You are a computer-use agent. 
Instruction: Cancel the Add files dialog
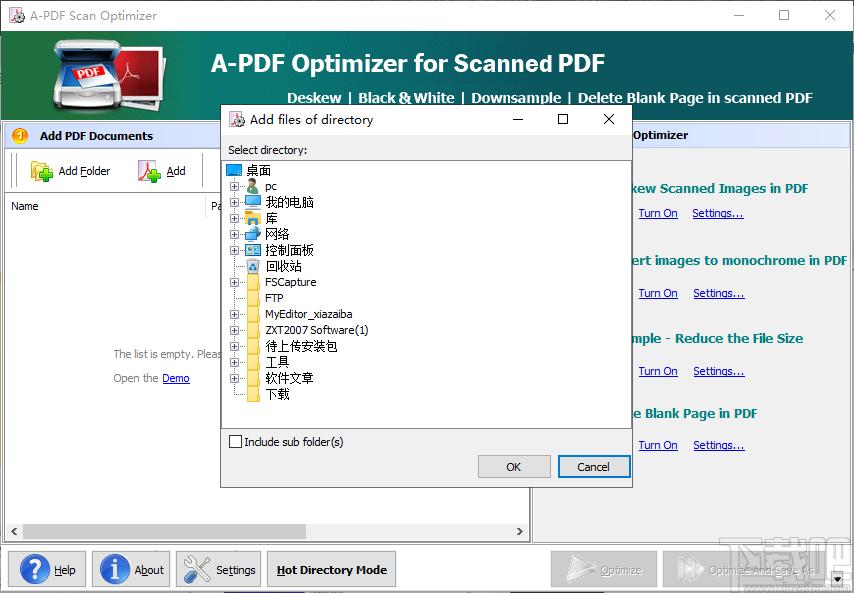[593, 467]
